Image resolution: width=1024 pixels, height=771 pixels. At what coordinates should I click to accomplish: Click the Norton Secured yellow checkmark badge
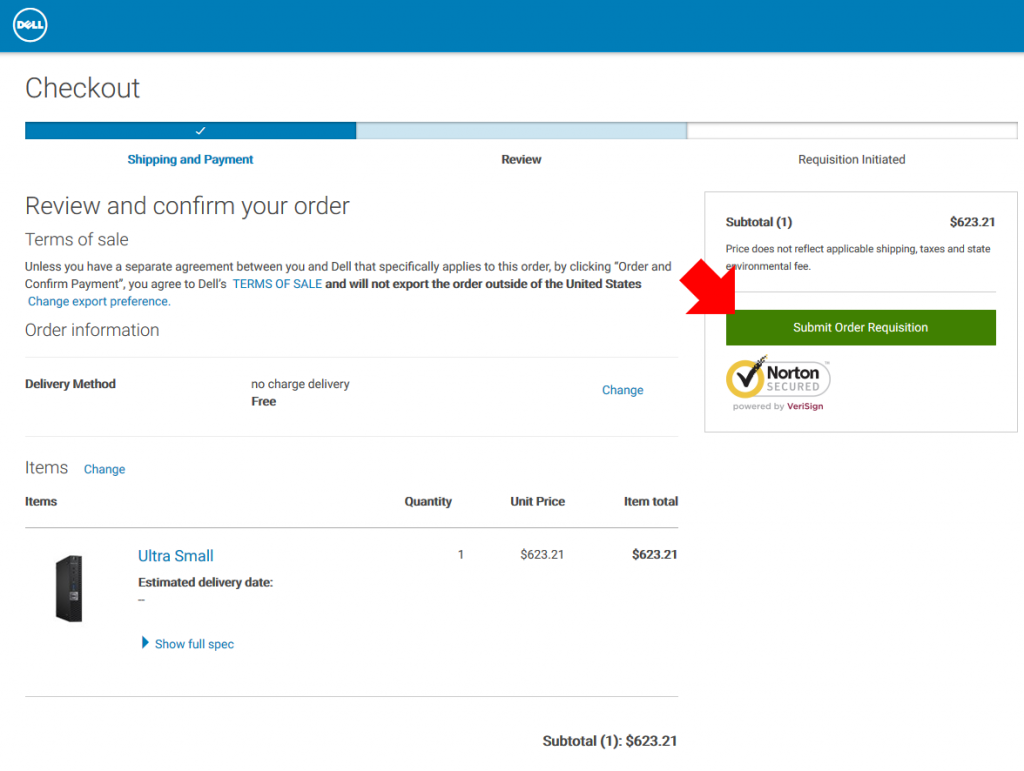coord(746,377)
